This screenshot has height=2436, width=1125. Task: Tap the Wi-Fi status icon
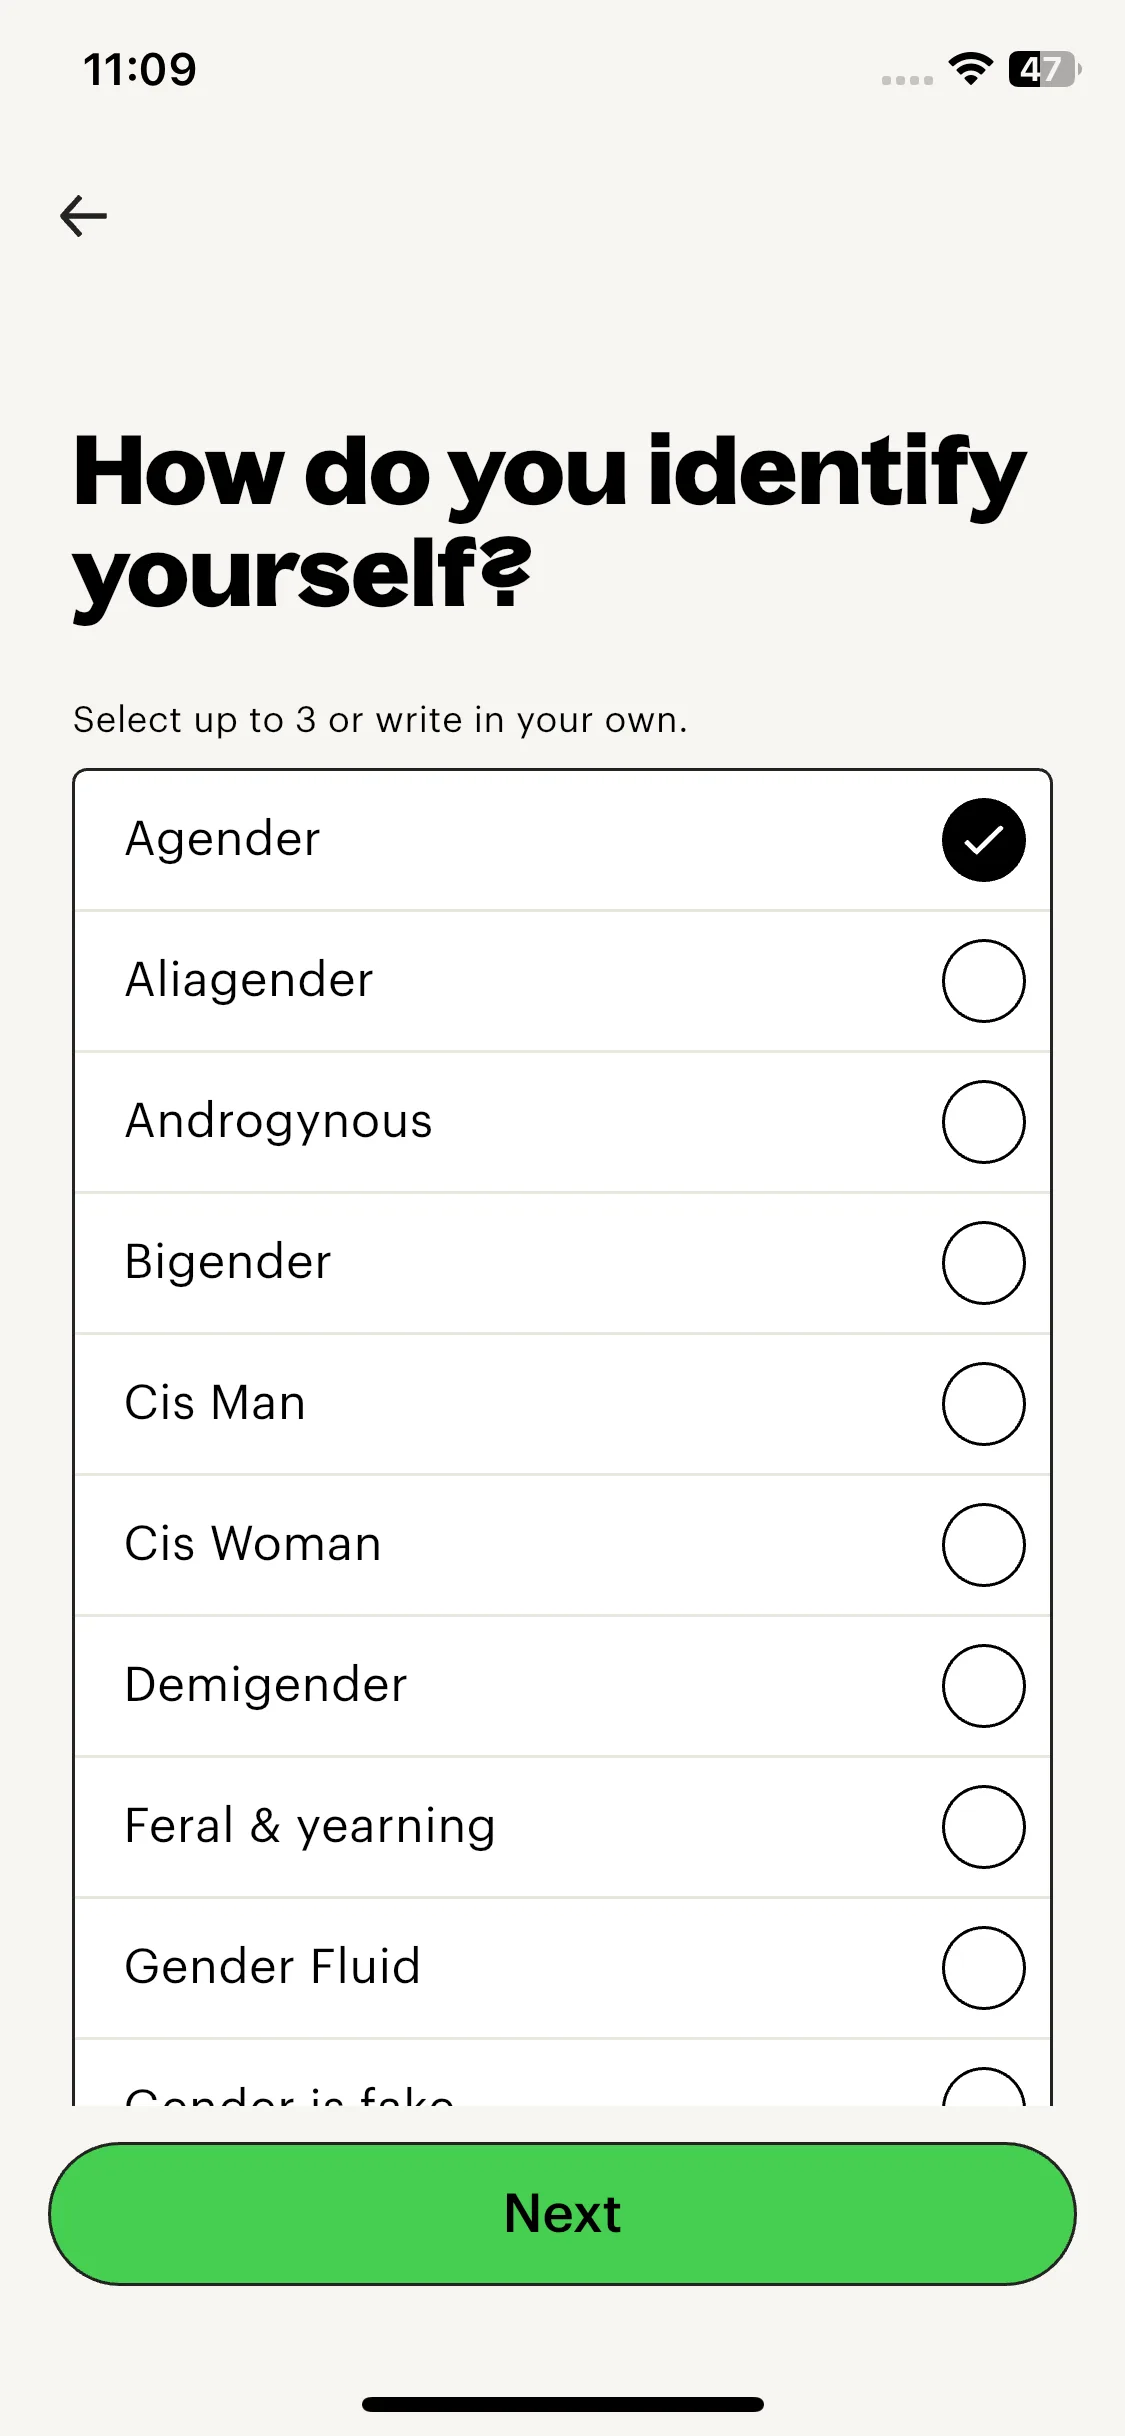click(x=970, y=69)
